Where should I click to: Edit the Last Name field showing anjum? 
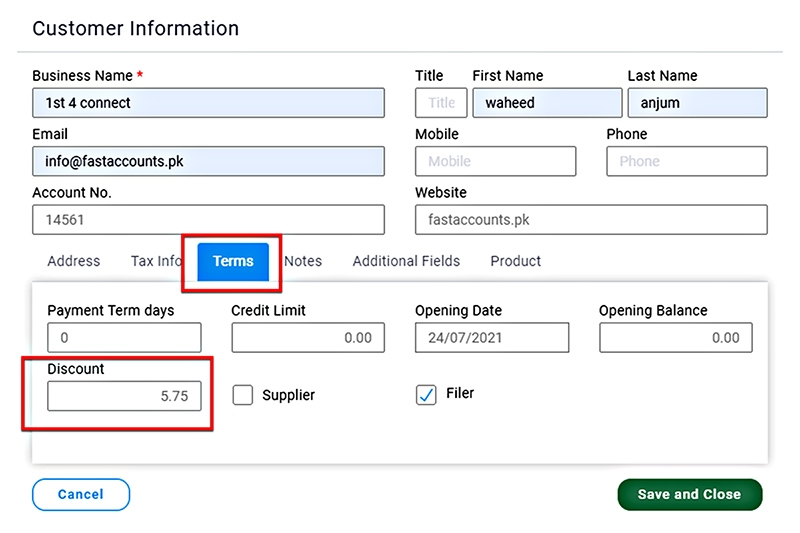point(697,103)
